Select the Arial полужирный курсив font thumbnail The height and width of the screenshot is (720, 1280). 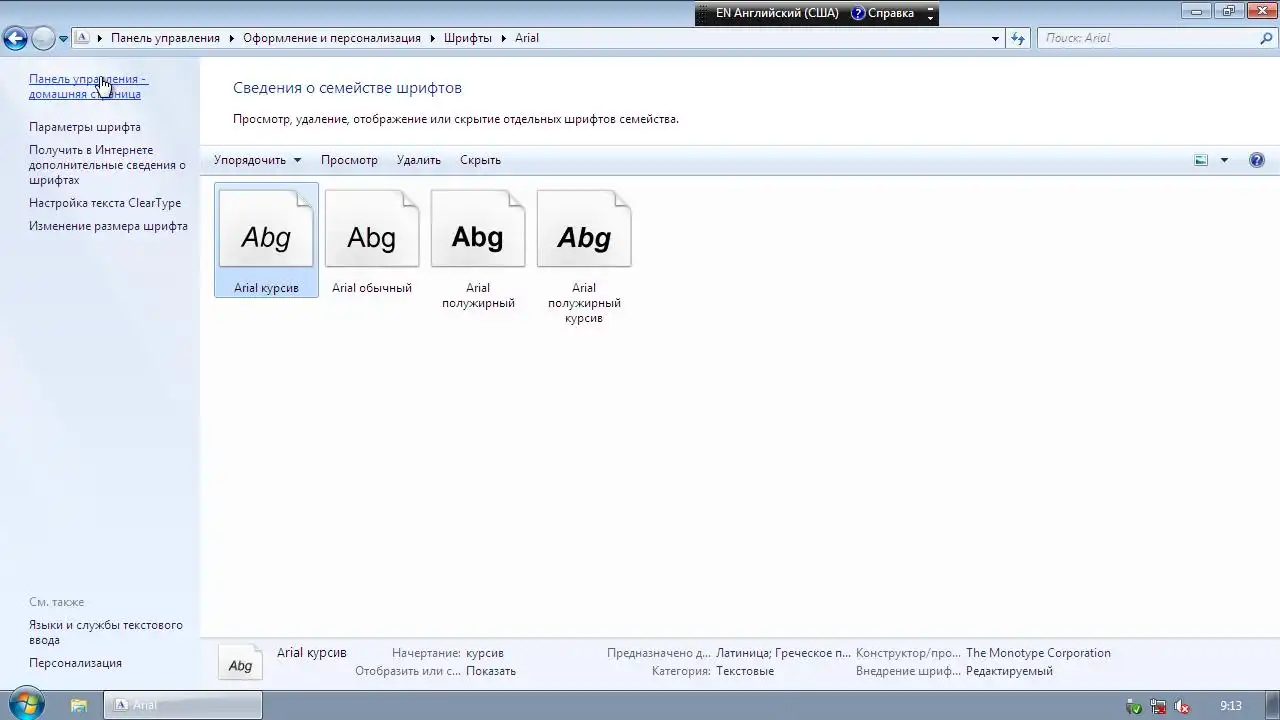(x=584, y=255)
